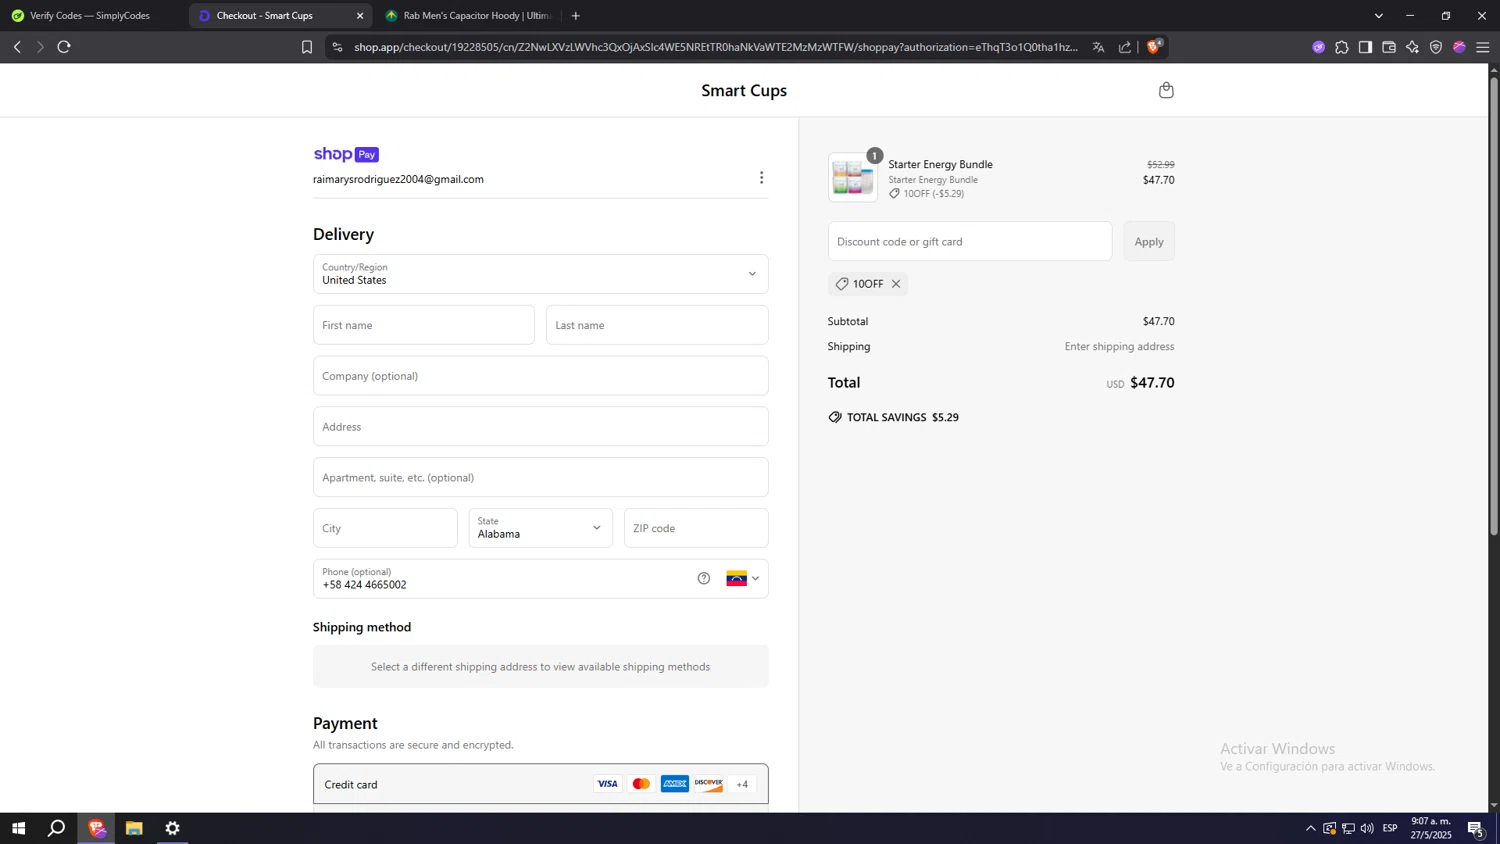Open the translate page icon

click(1098, 47)
